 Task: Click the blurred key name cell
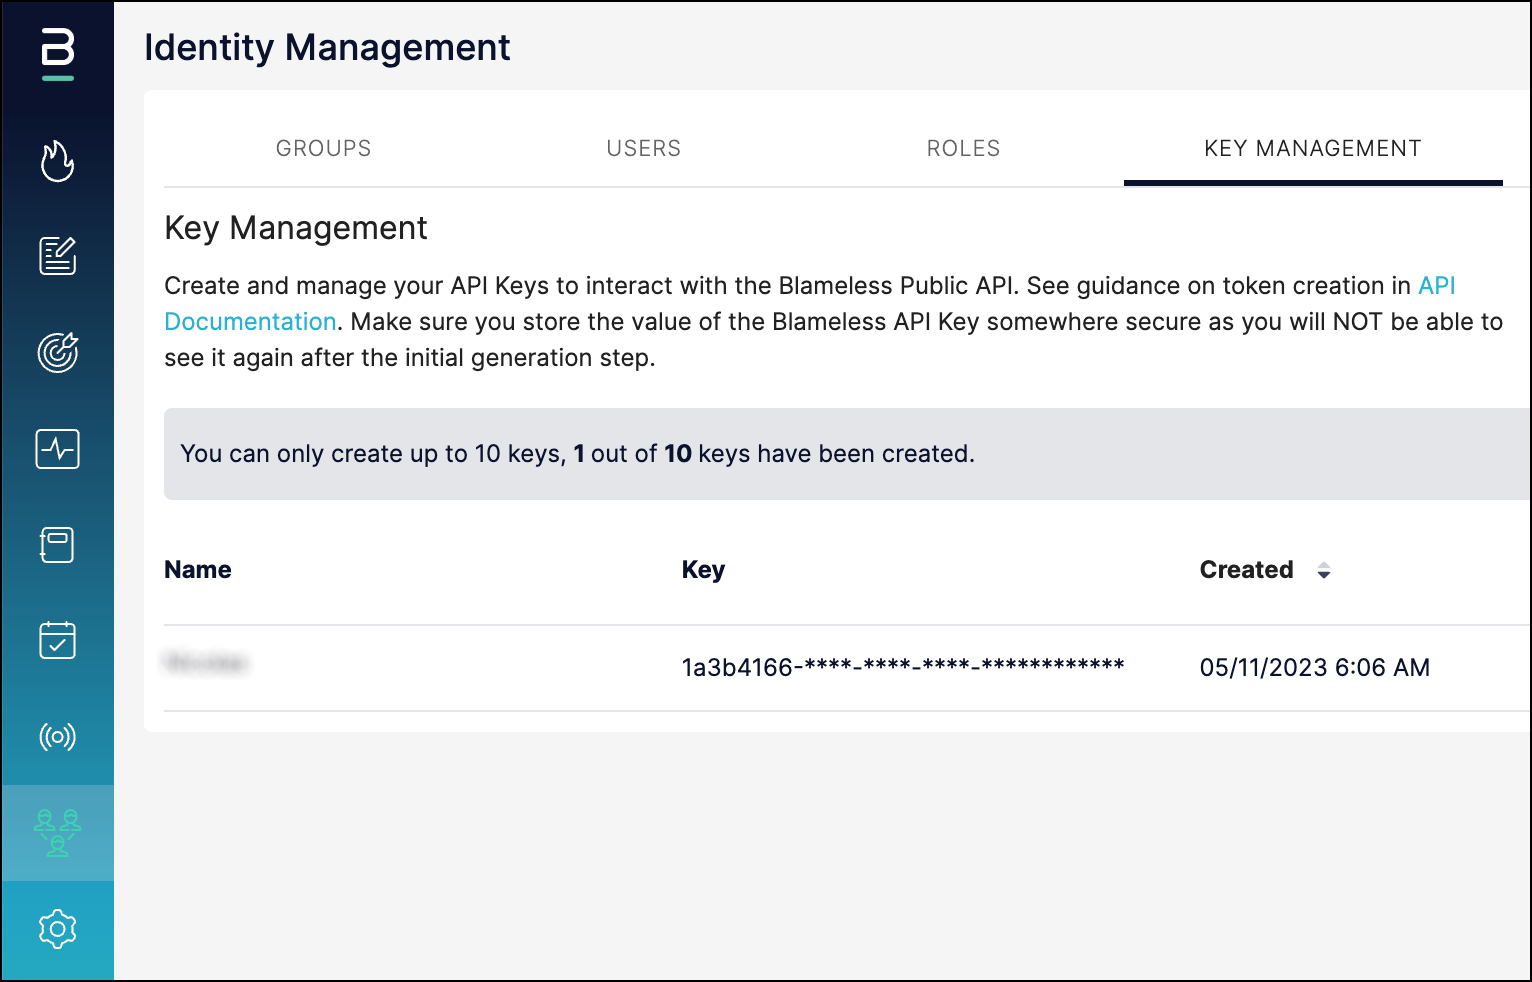pos(206,662)
